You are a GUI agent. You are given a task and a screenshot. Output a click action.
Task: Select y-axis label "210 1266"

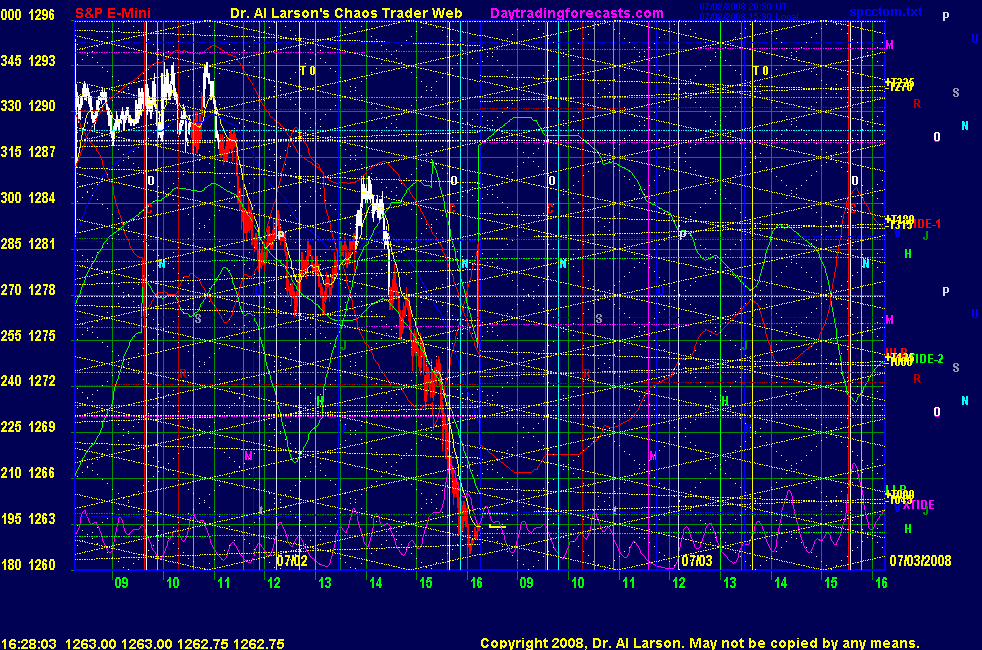[x=28, y=473]
